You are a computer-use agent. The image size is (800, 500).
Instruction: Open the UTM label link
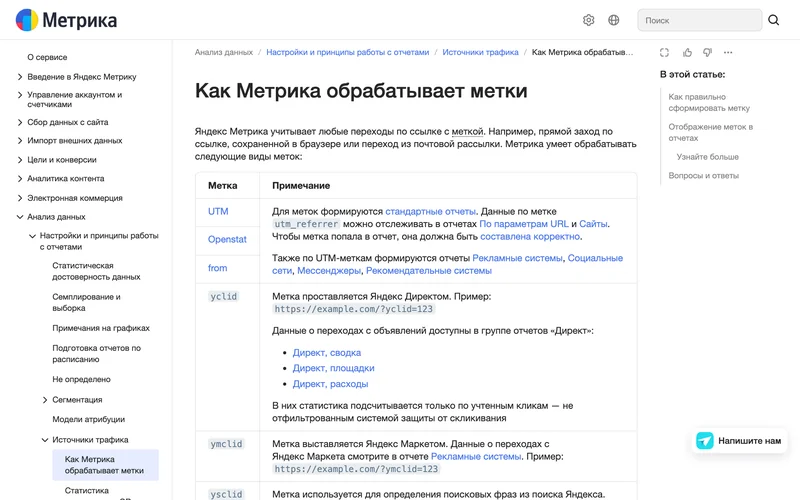point(218,211)
